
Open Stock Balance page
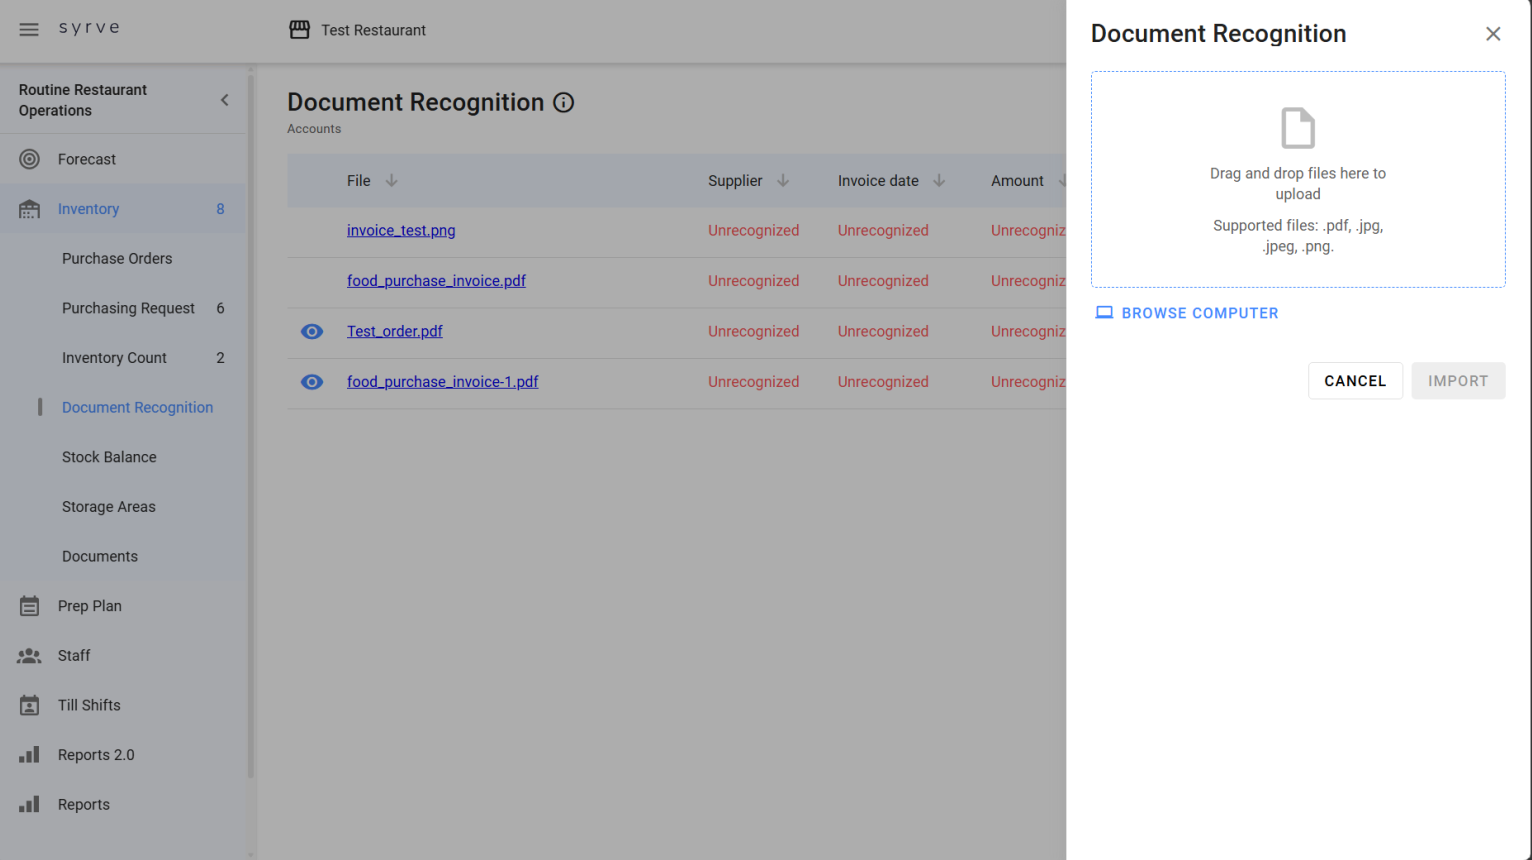tap(109, 457)
